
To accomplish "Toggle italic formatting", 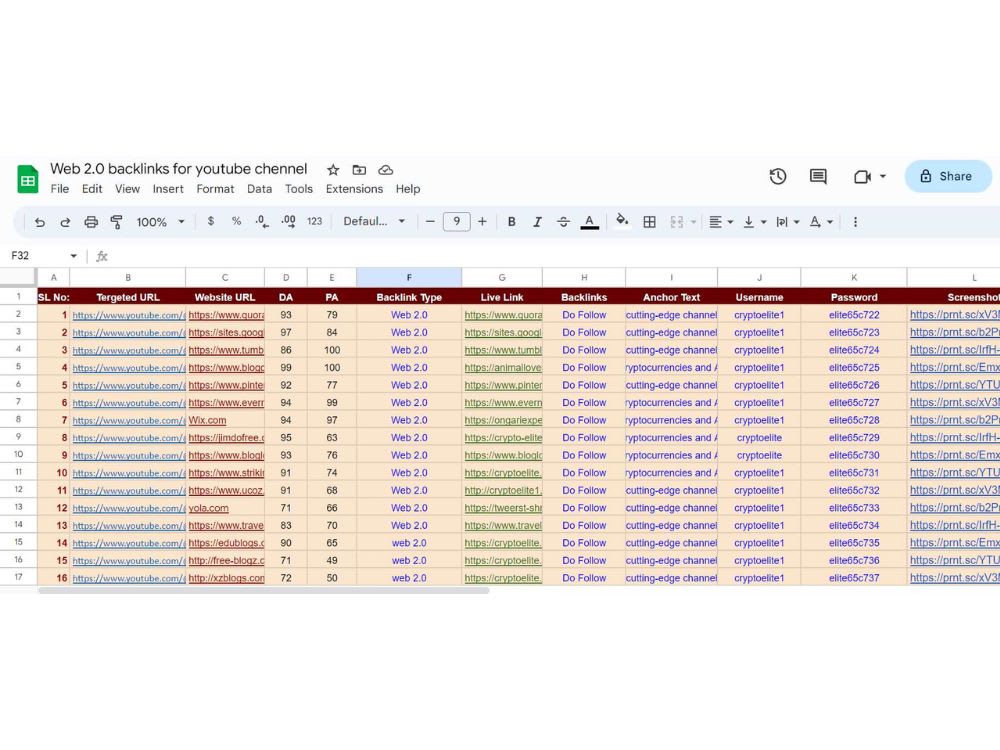I will [535, 221].
